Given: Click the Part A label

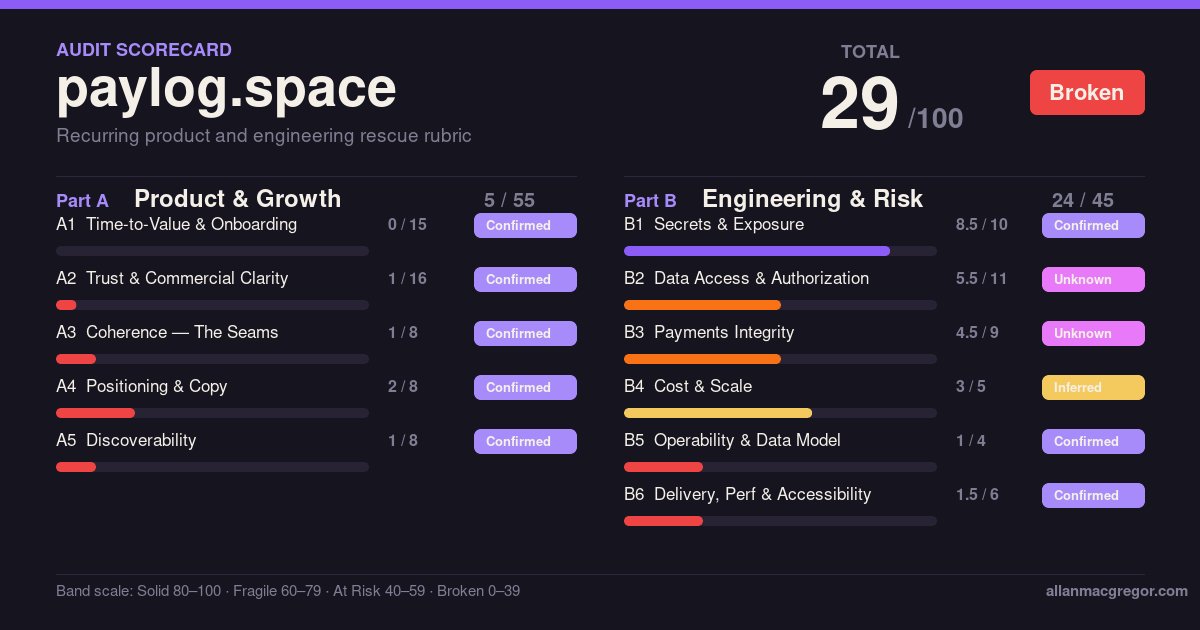Looking at the screenshot, I should [x=82, y=201].
